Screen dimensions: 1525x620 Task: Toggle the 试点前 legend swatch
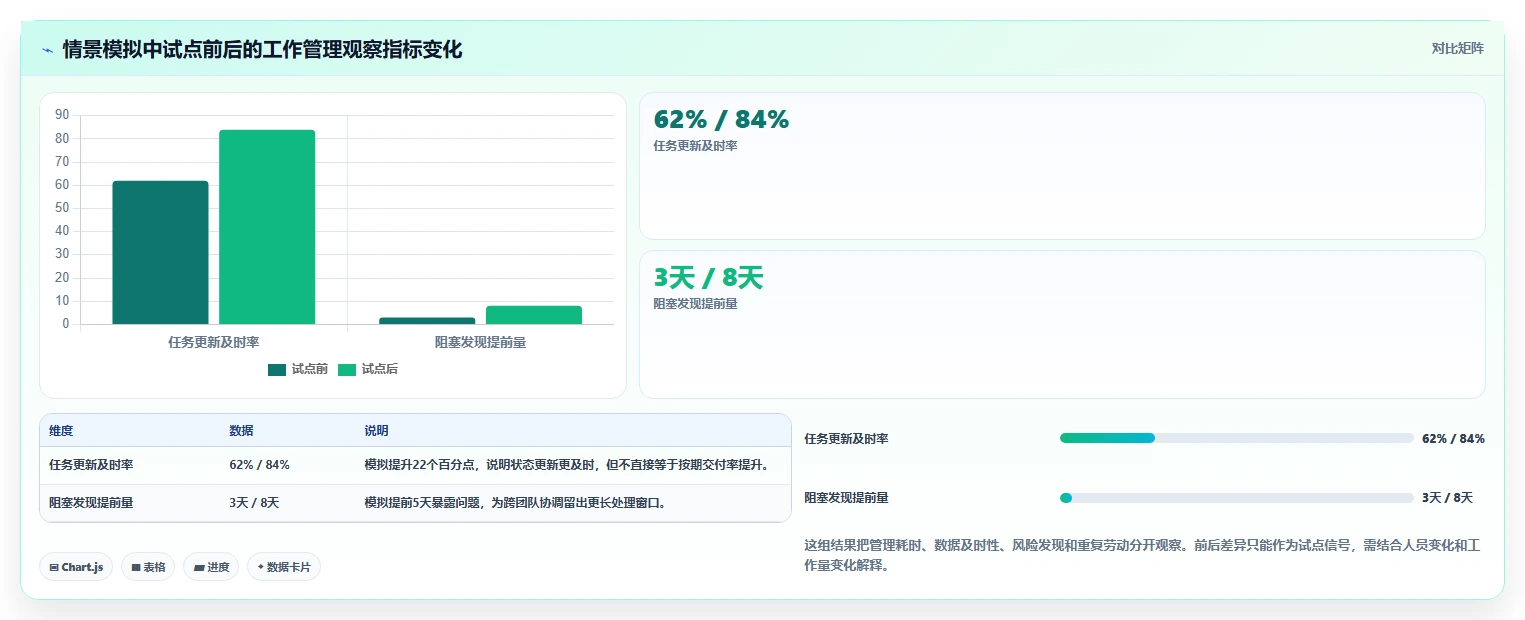pyautogui.click(x=277, y=370)
